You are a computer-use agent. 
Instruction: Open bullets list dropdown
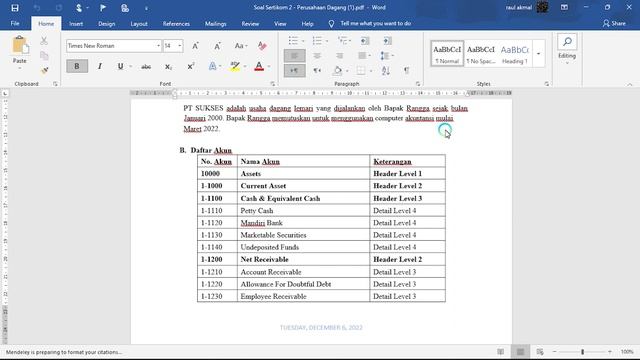point(302,41)
